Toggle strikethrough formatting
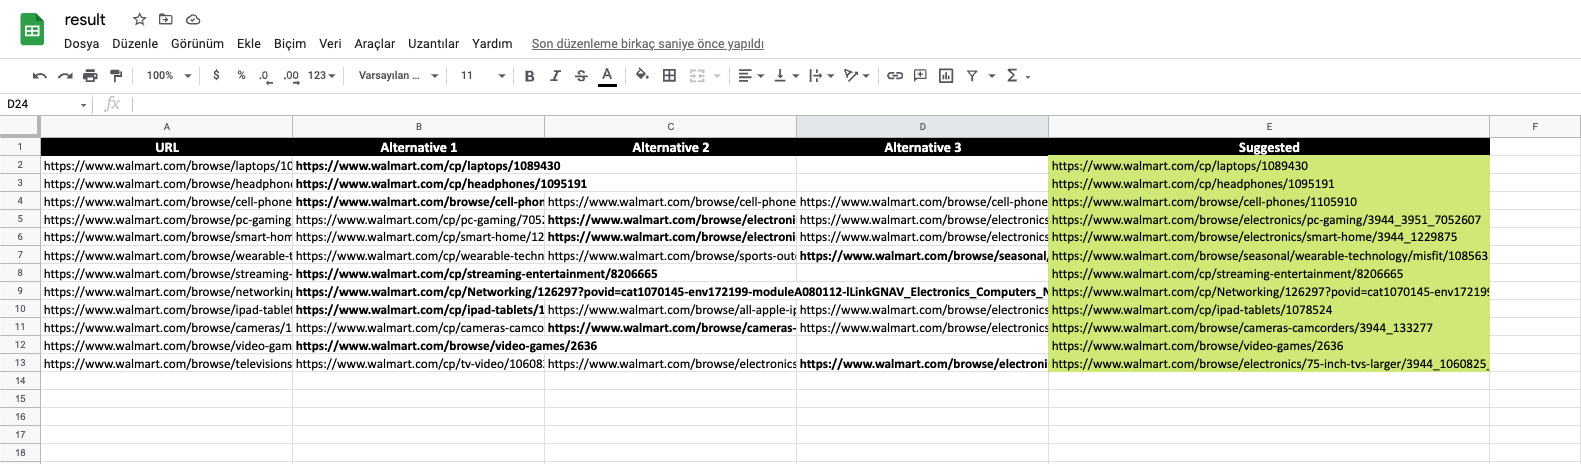This screenshot has height=464, width=1581. pyautogui.click(x=581, y=76)
